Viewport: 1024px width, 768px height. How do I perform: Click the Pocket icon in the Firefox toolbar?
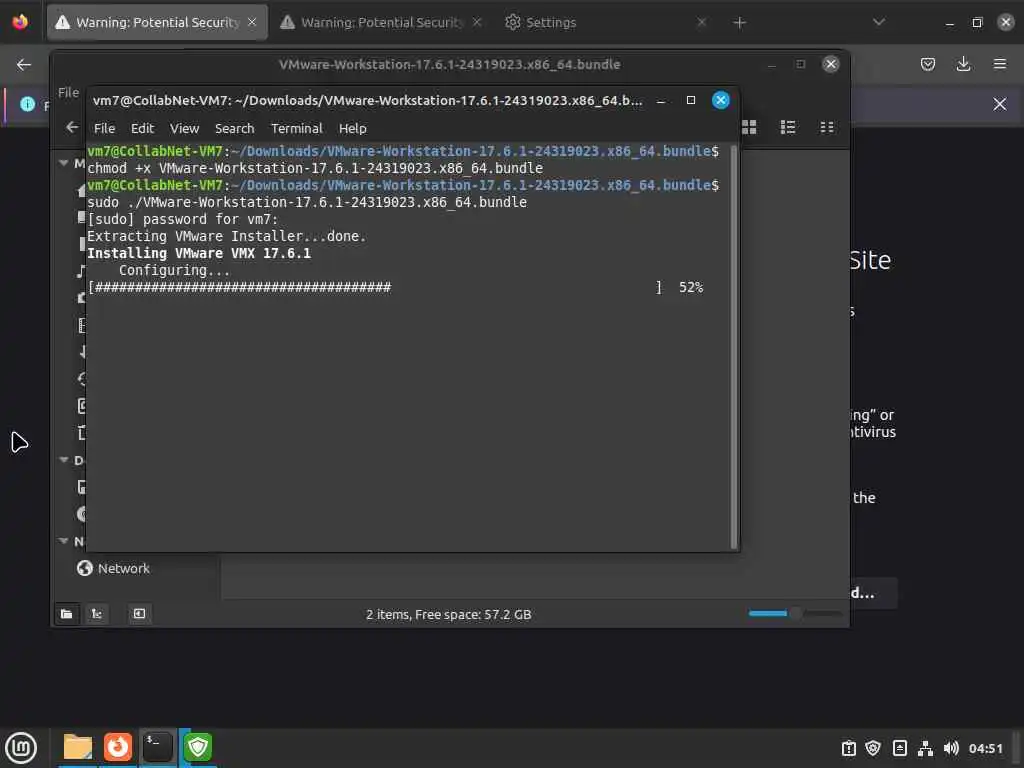(x=928, y=64)
